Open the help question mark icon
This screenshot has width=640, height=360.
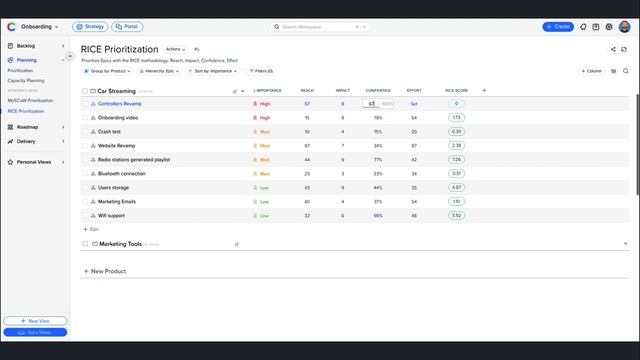(x=596, y=27)
